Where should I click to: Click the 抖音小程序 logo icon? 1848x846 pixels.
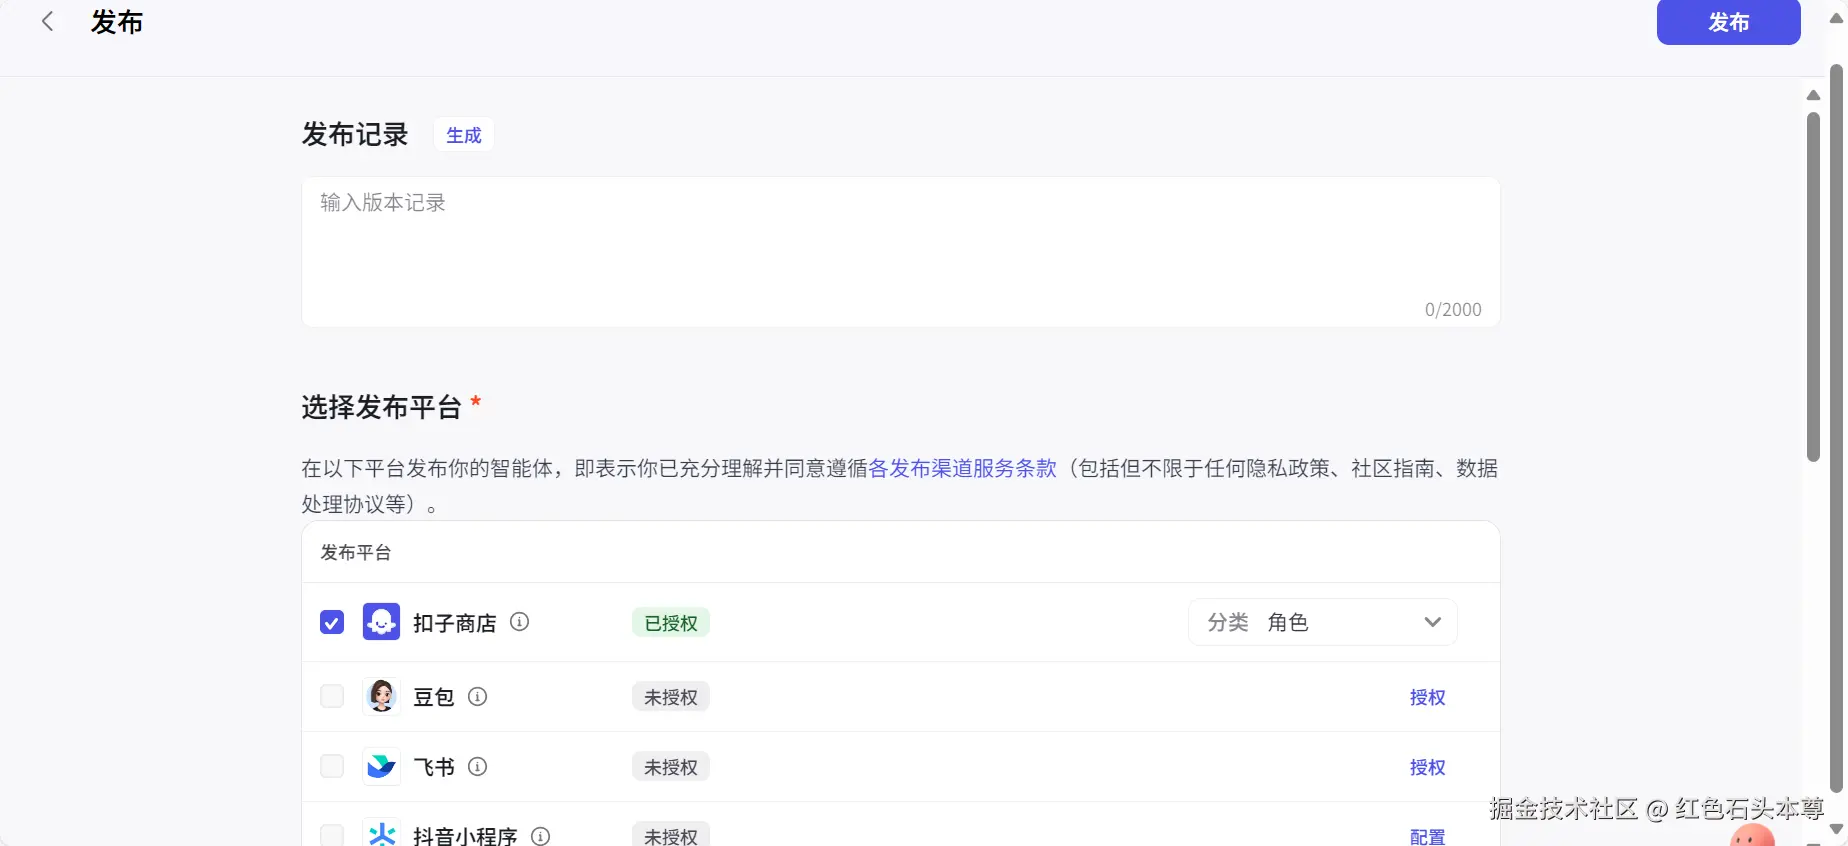pyautogui.click(x=381, y=833)
